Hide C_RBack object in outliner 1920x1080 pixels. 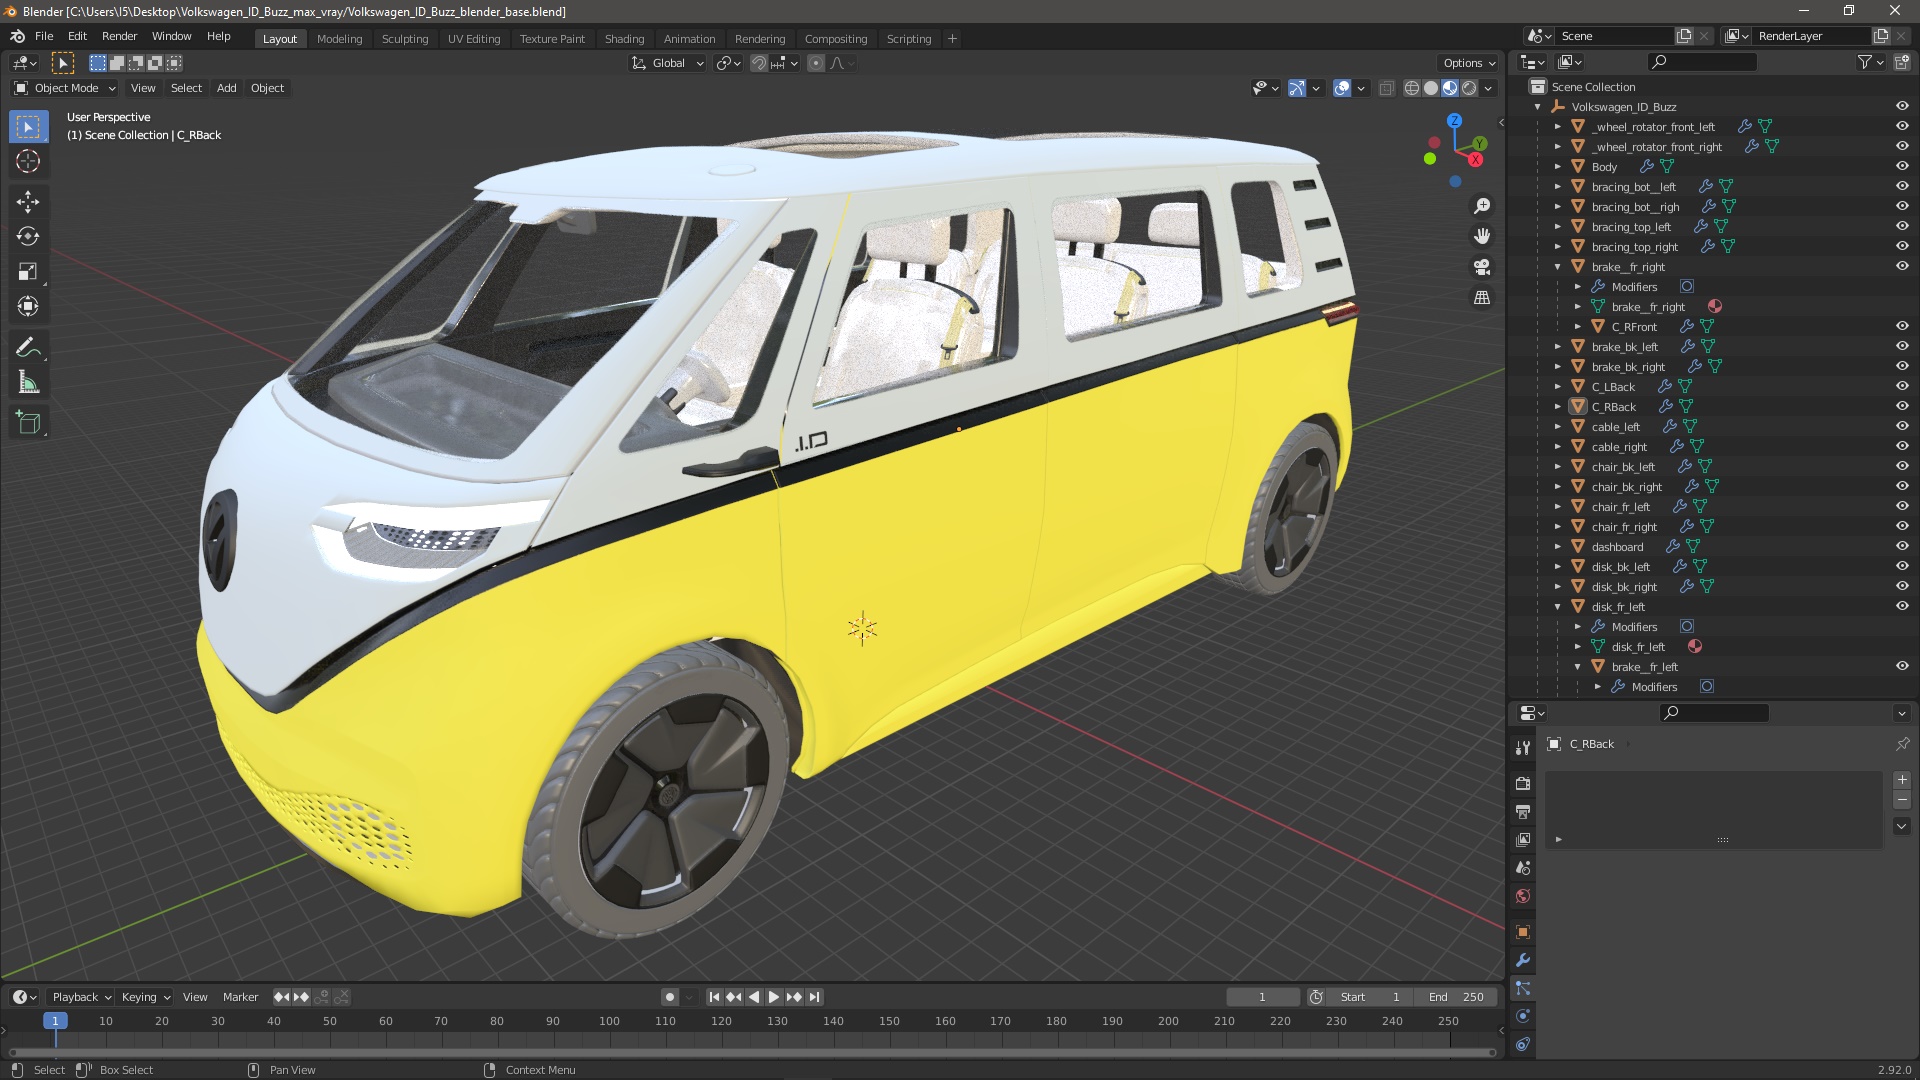pos(1902,406)
